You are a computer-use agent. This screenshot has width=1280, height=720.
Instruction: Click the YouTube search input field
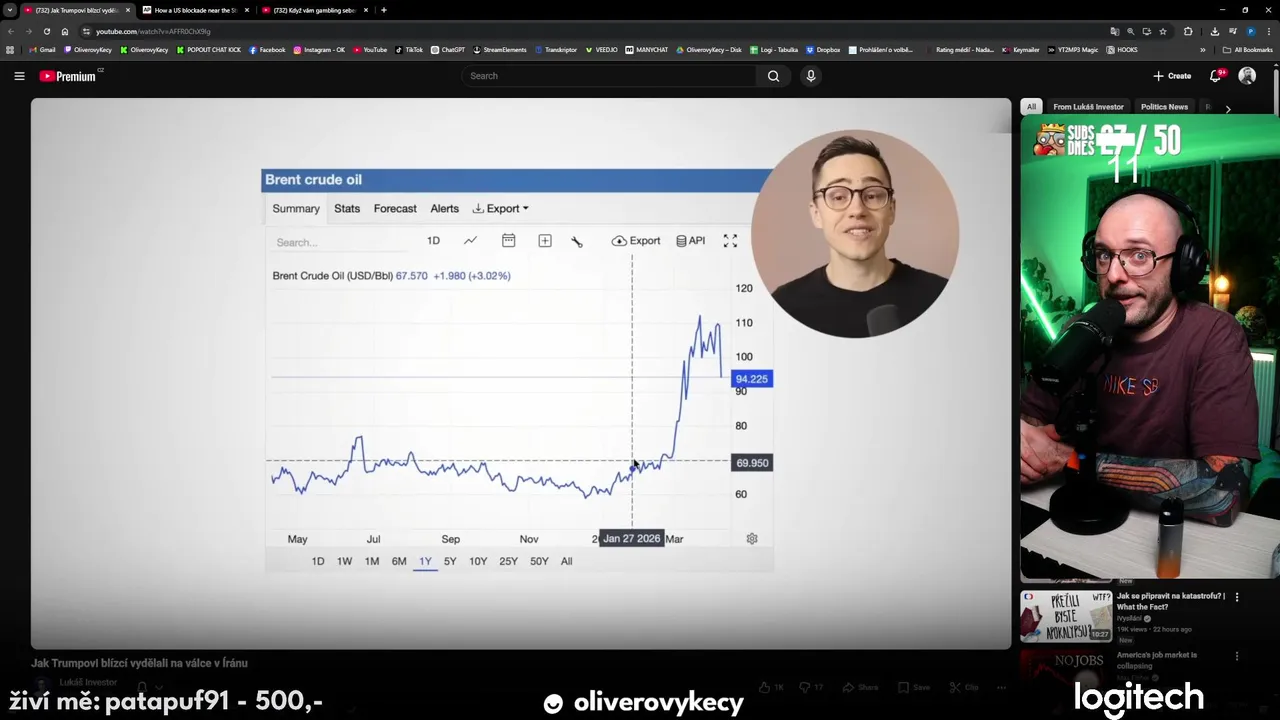609,76
